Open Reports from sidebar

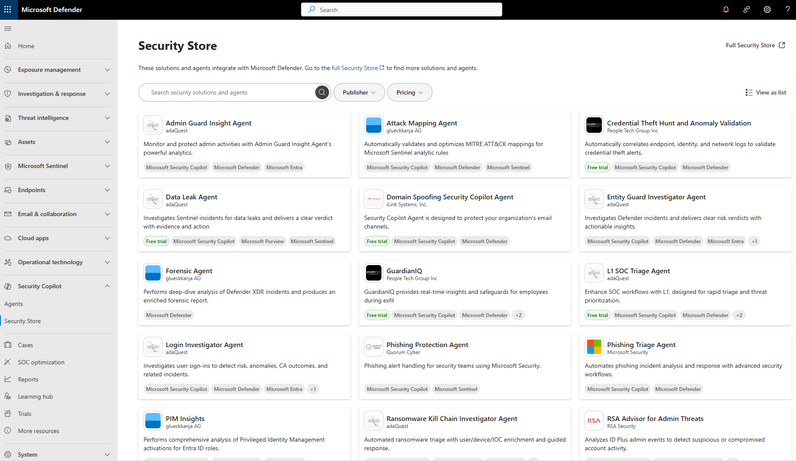[28, 379]
